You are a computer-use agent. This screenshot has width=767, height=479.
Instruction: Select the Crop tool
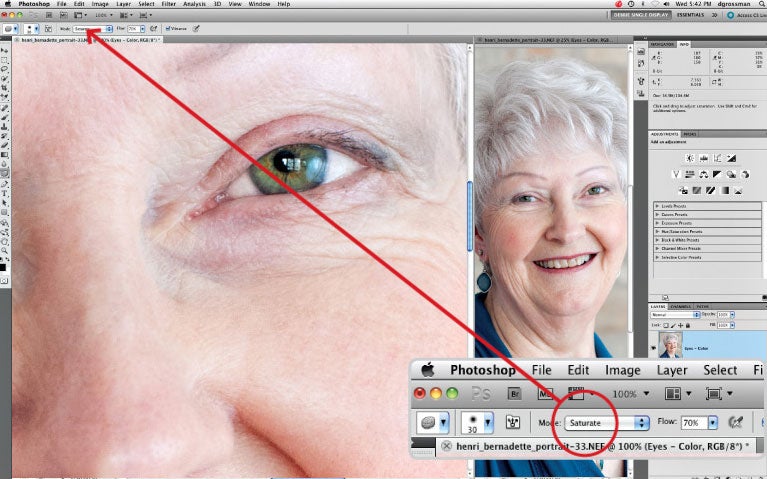[x=5, y=87]
